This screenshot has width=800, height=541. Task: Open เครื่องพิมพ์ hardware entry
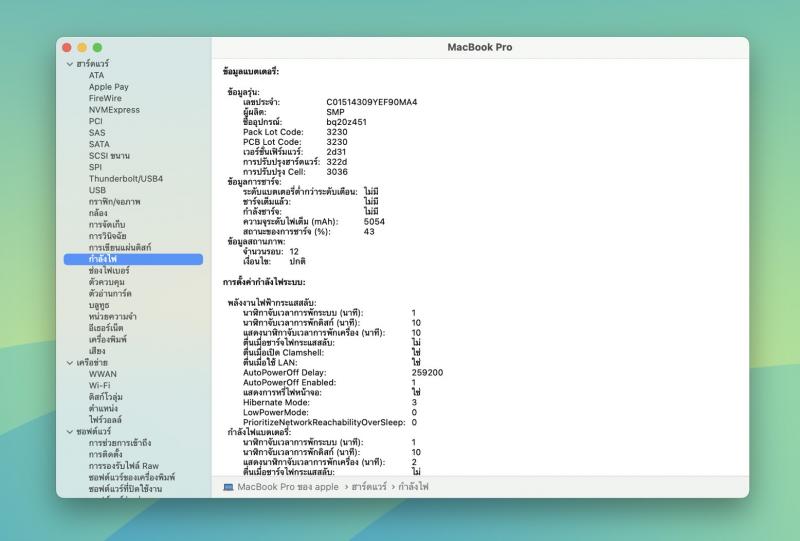(x=108, y=339)
